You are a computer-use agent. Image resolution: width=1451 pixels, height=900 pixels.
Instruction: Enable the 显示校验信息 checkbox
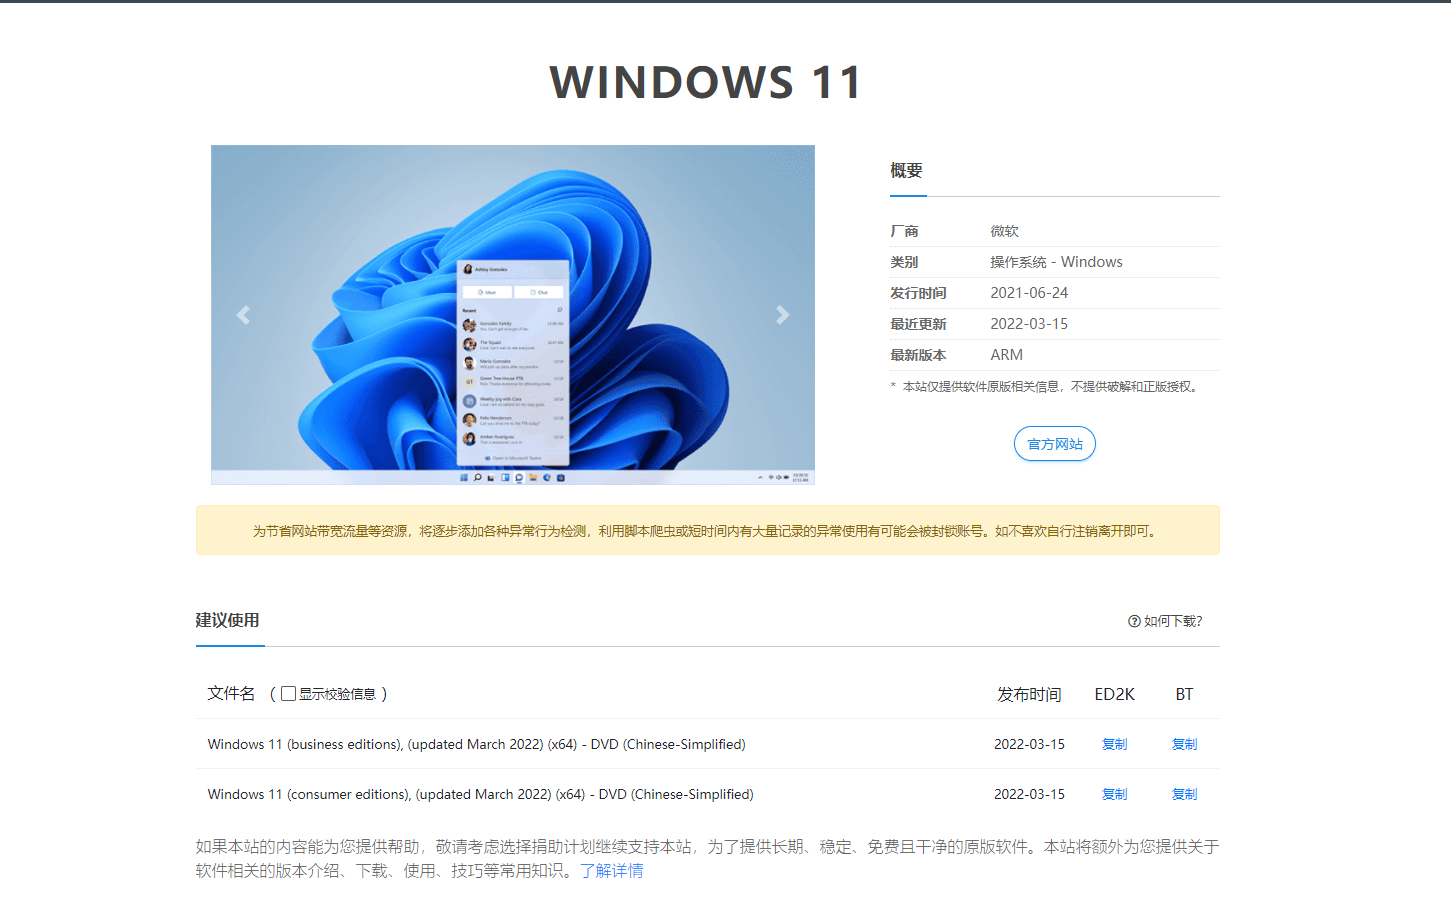(287, 693)
